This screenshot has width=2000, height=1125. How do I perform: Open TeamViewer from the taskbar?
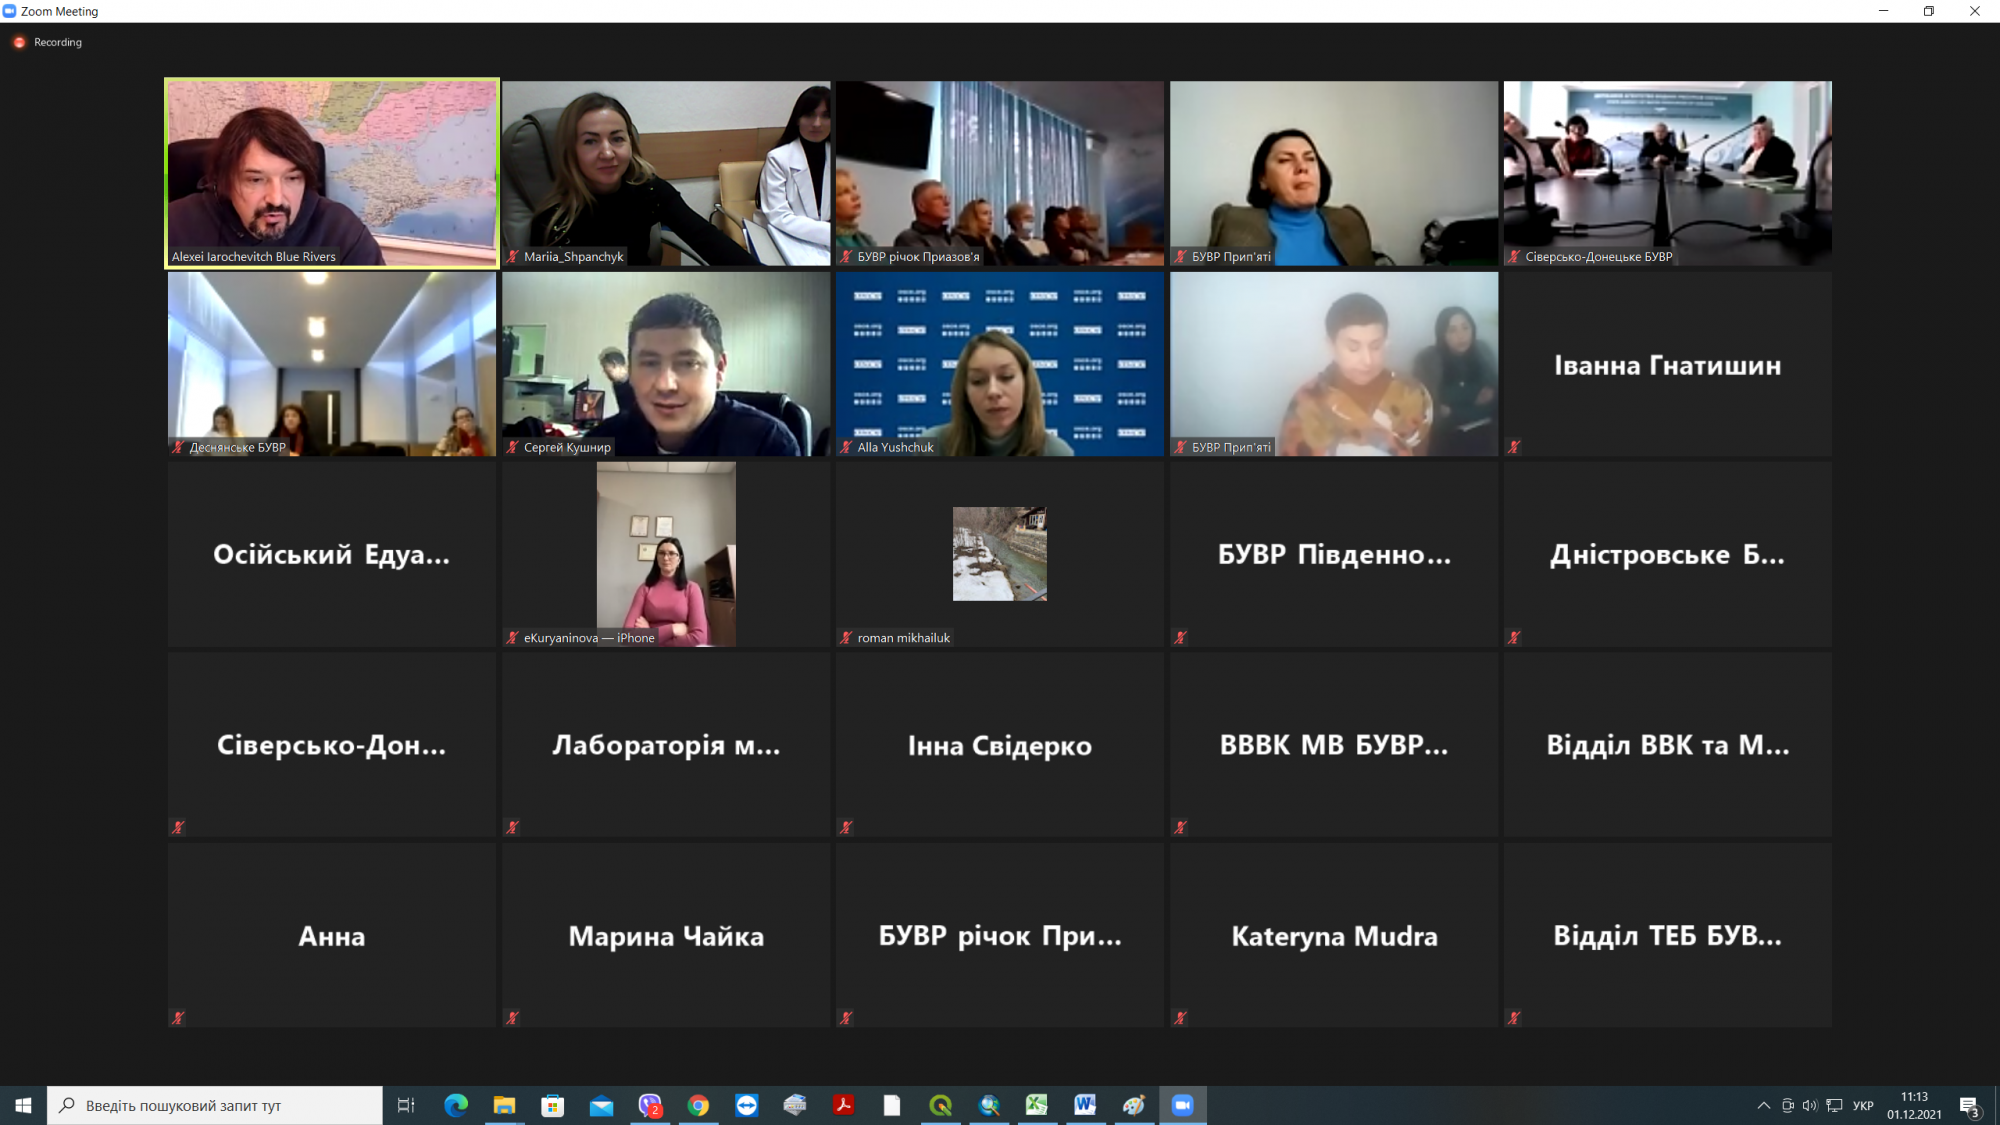pos(747,1105)
